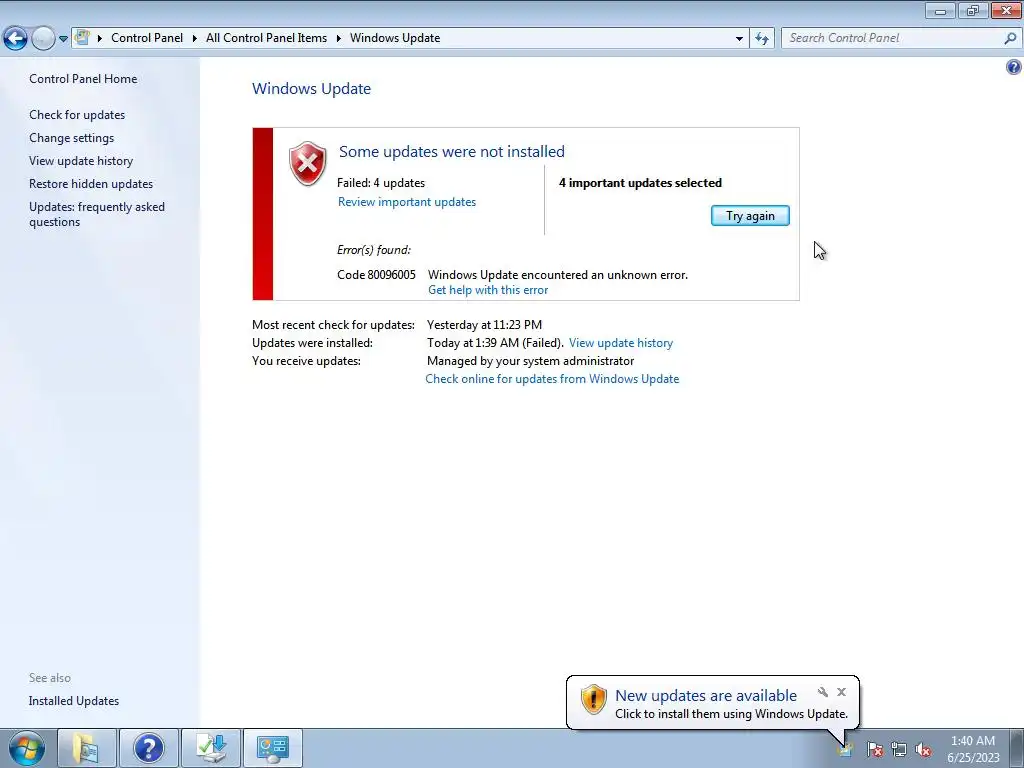Click the New updates are available balloon title
1024x768 pixels.
point(706,696)
